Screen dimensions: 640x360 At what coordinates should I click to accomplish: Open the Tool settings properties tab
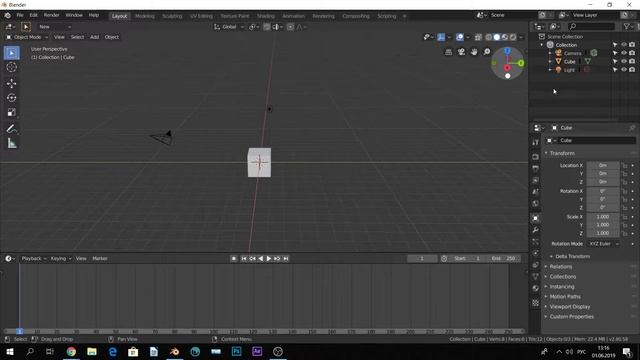click(536, 142)
